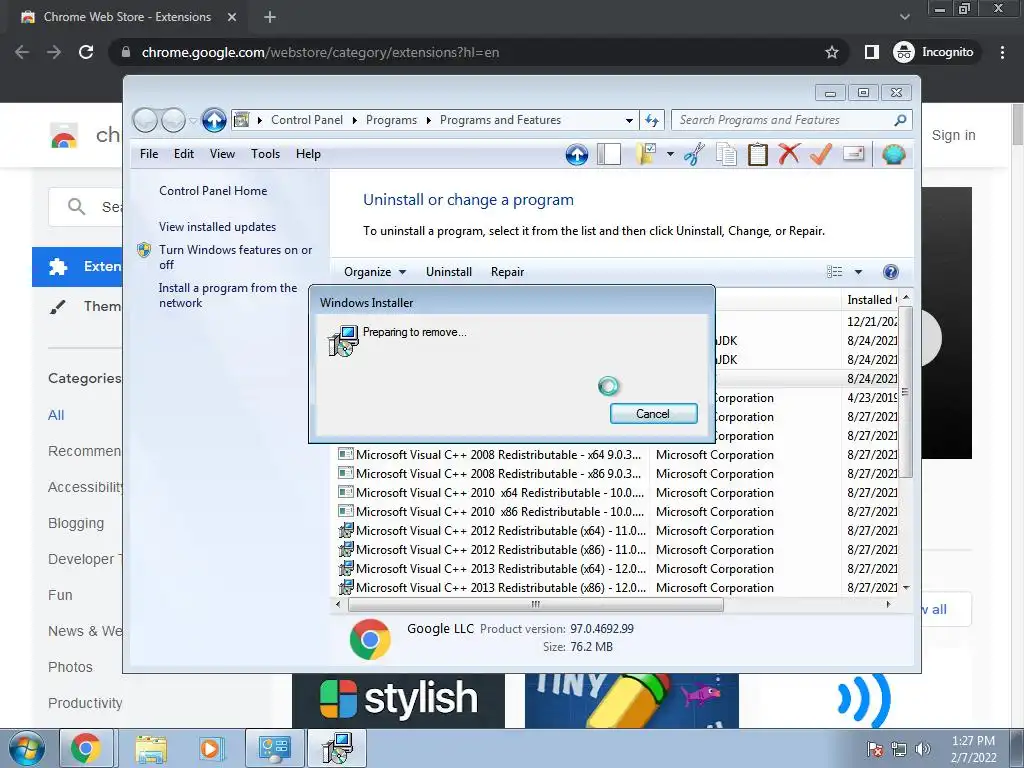Open the Help menu
This screenshot has height=768, width=1024.
coord(308,154)
